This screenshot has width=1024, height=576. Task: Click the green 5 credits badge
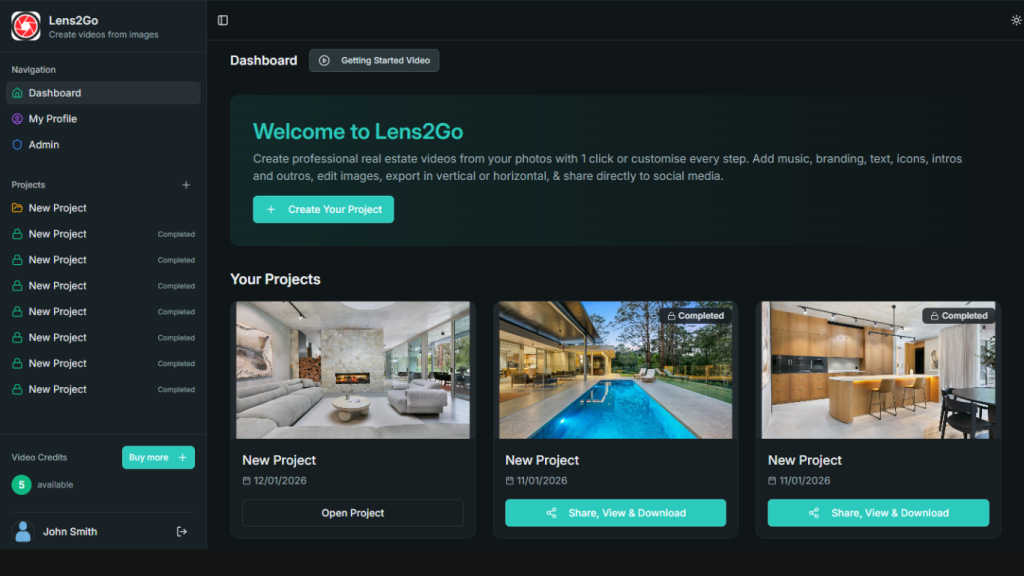coord(22,485)
